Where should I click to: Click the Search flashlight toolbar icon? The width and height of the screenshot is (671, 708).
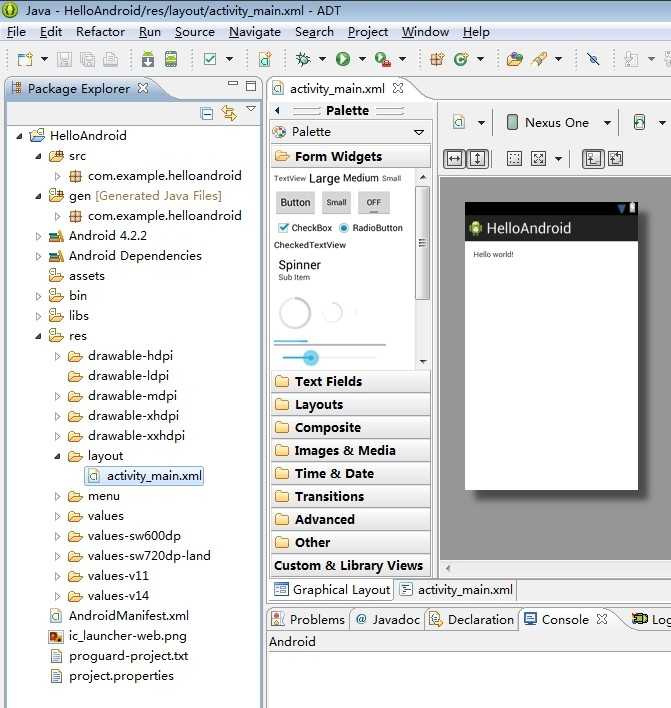(x=539, y=59)
